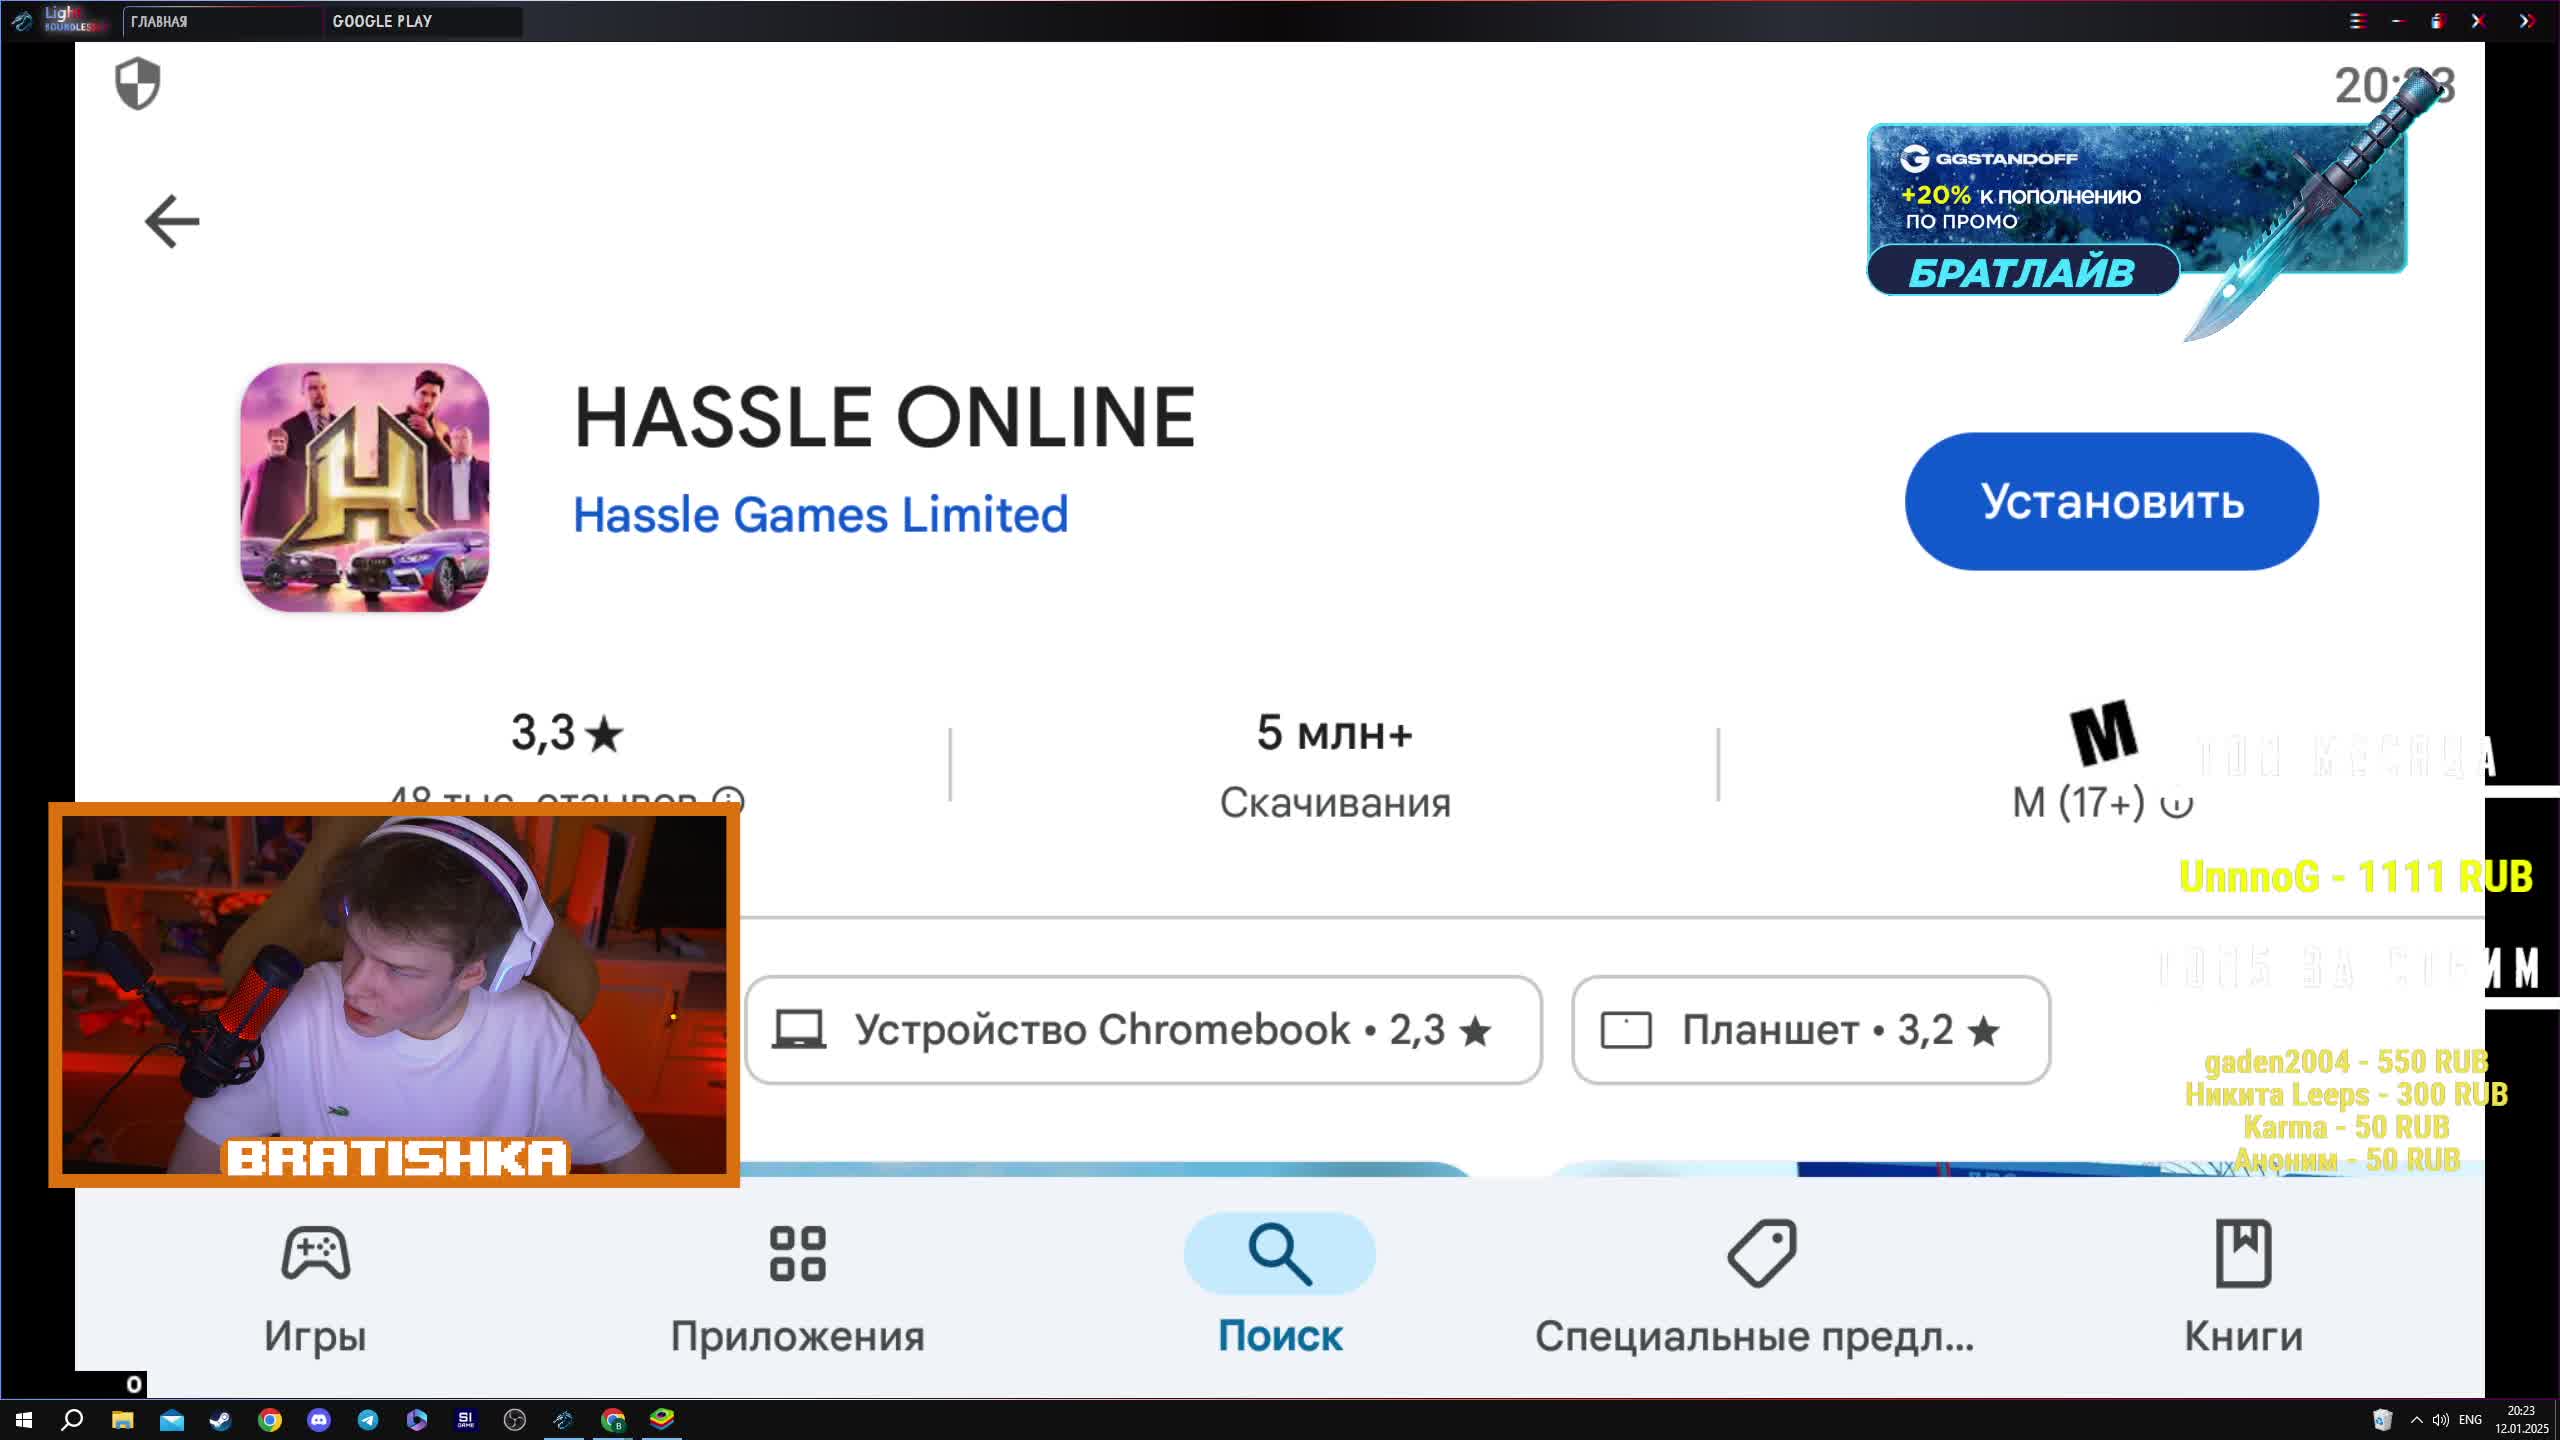Switch to the GOOGLE PLAY emulator tab
The height and width of the screenshot is (1440, 2560).
(423, 21)
